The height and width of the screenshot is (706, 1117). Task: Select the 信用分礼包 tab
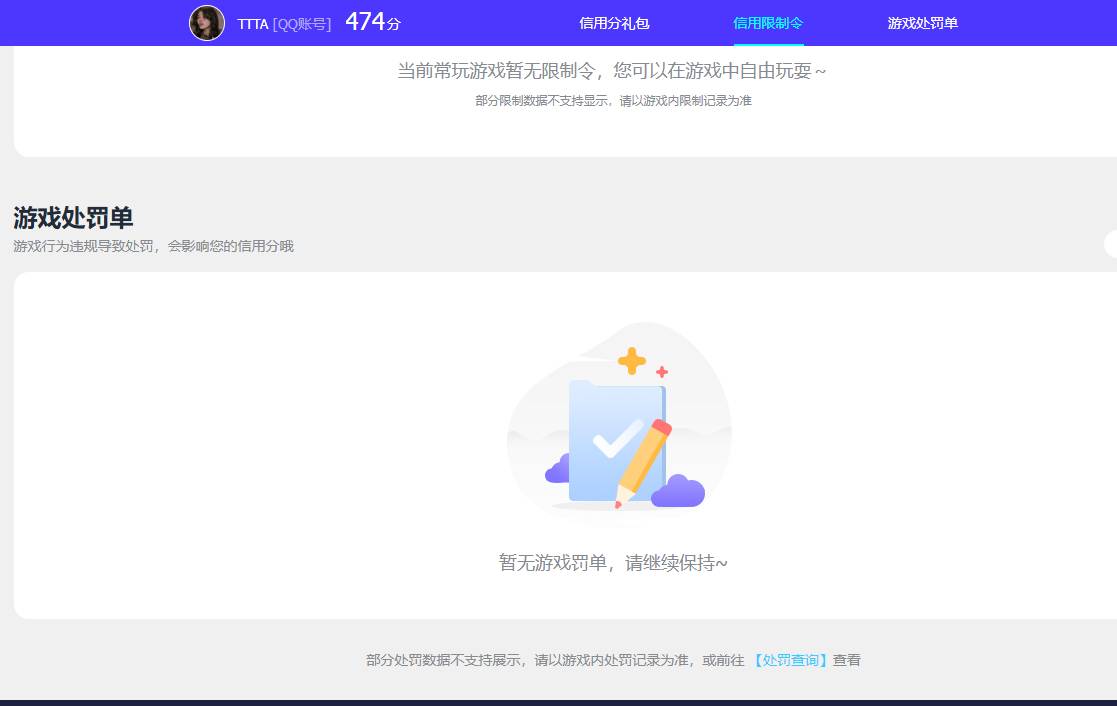615,23
